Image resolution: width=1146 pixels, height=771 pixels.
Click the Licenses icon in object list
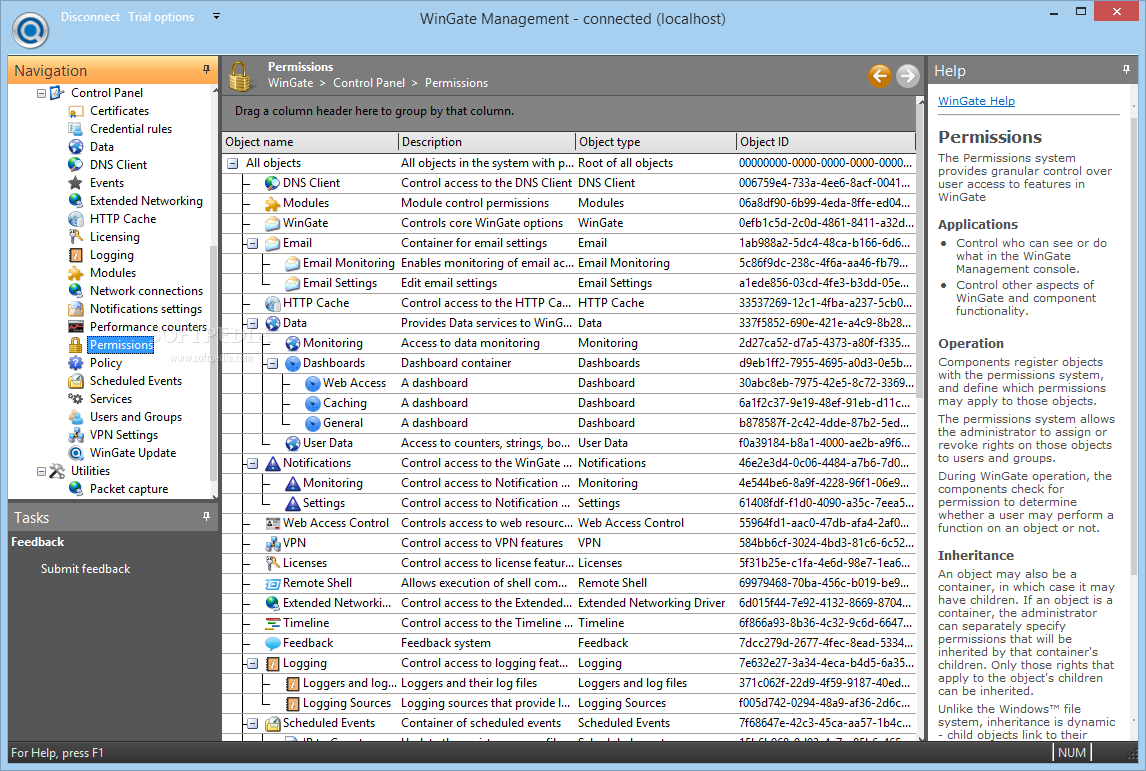coord(273,563)
